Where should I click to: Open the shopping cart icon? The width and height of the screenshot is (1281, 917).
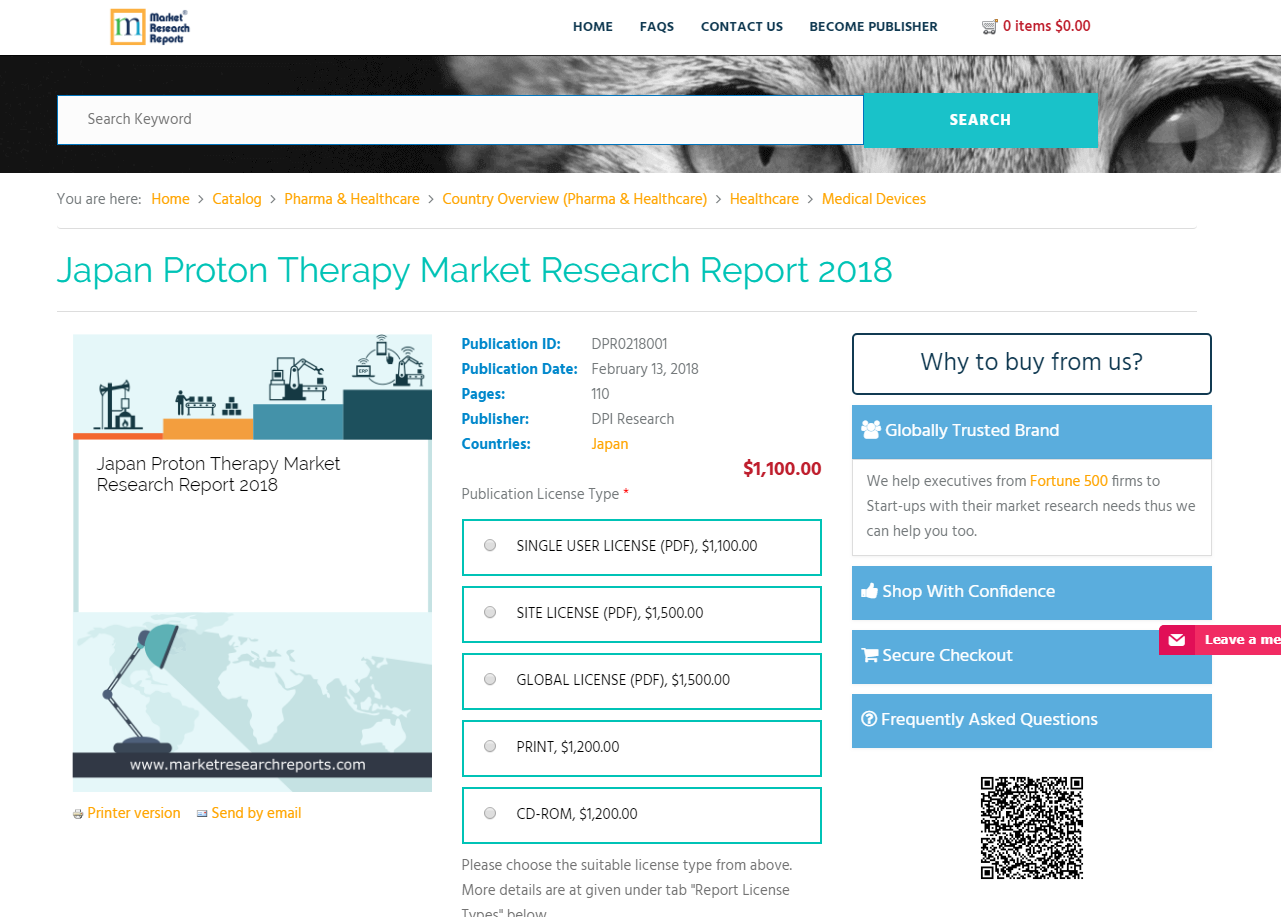point(990,27)
